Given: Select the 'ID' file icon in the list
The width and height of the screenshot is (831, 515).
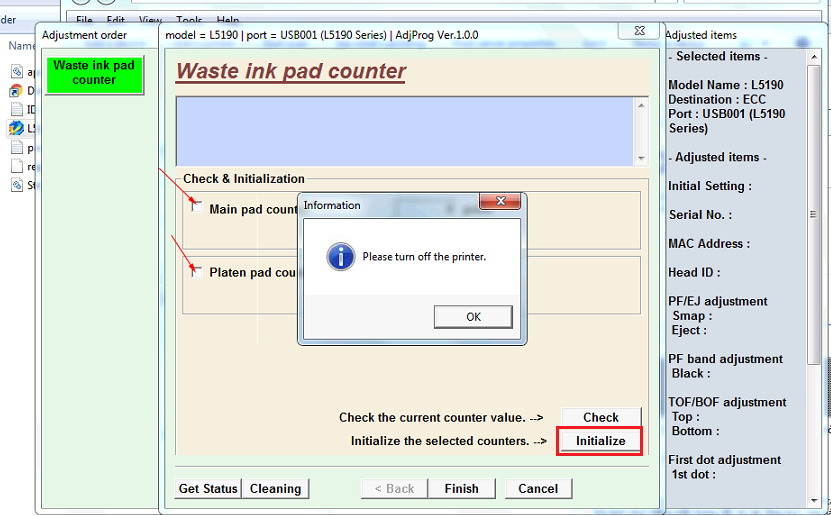Looking at the screenshot, I should (17, 109).
